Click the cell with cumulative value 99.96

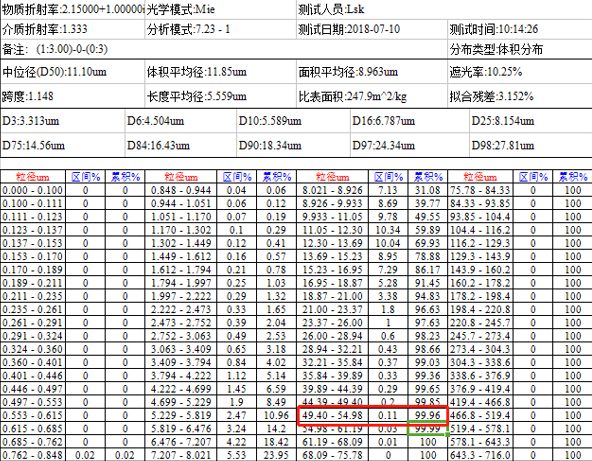[x=428, y=415]
